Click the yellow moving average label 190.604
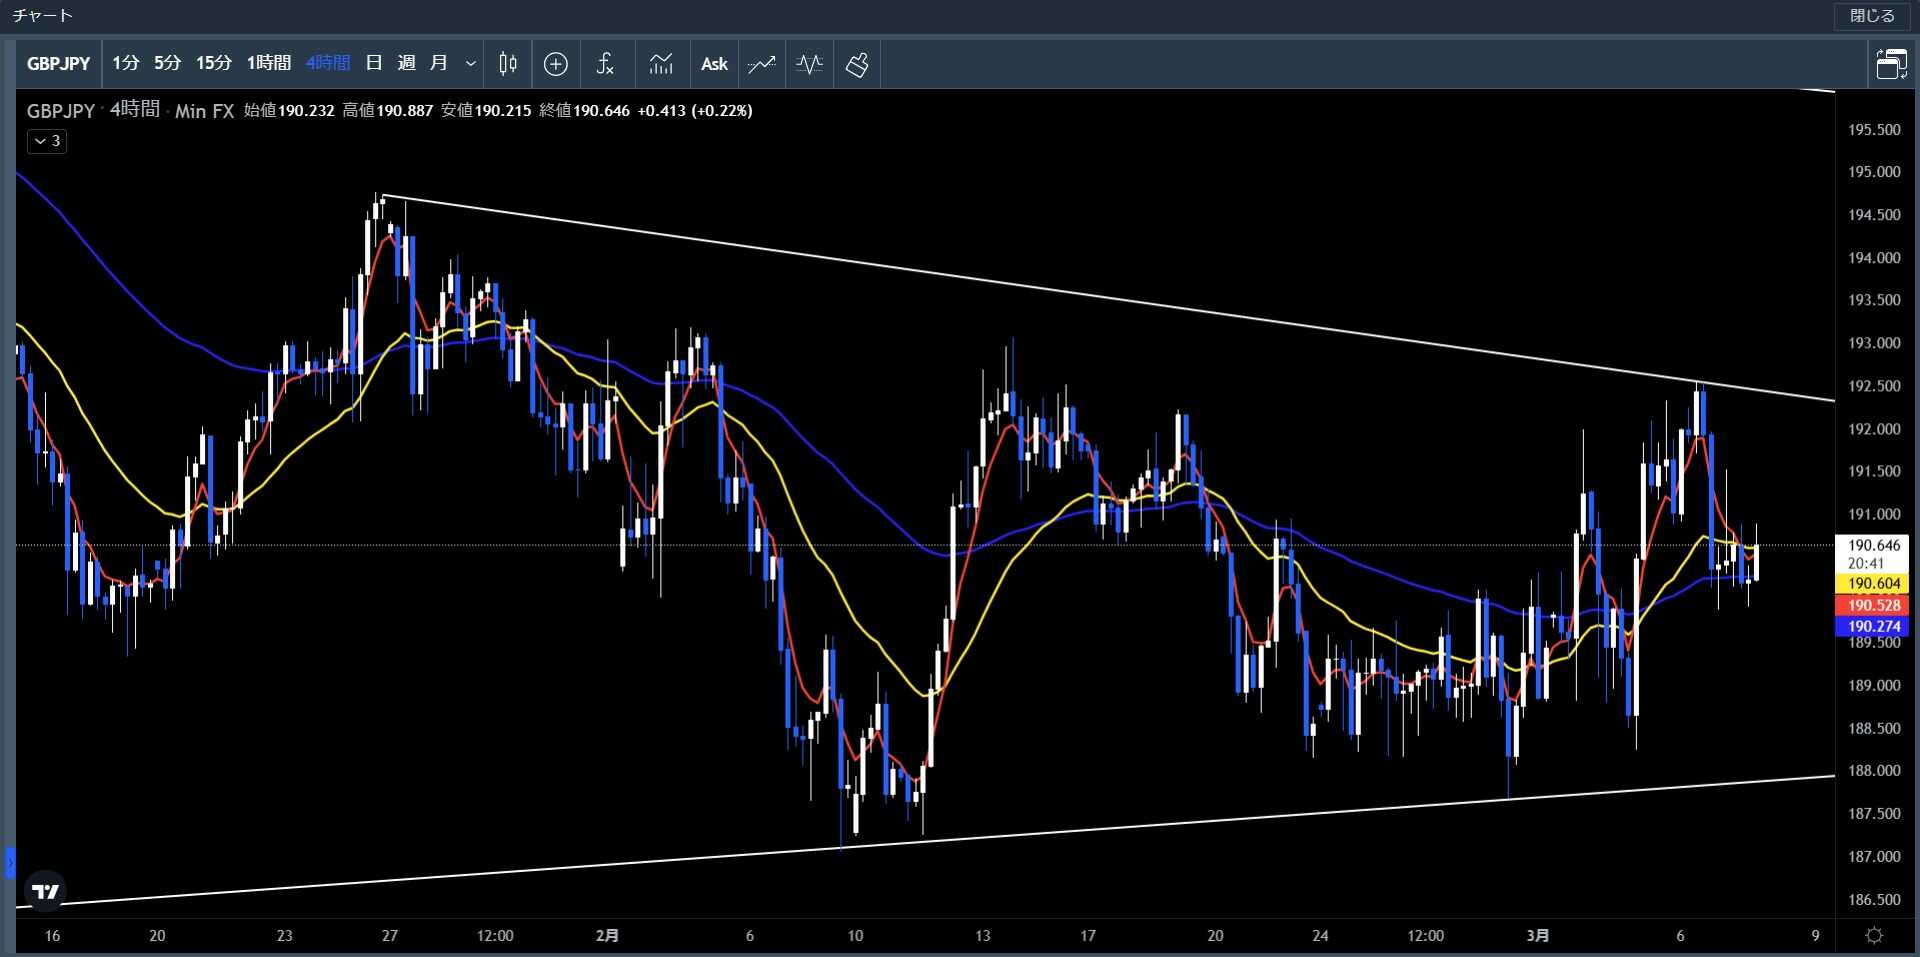 tap(1873, 583)
